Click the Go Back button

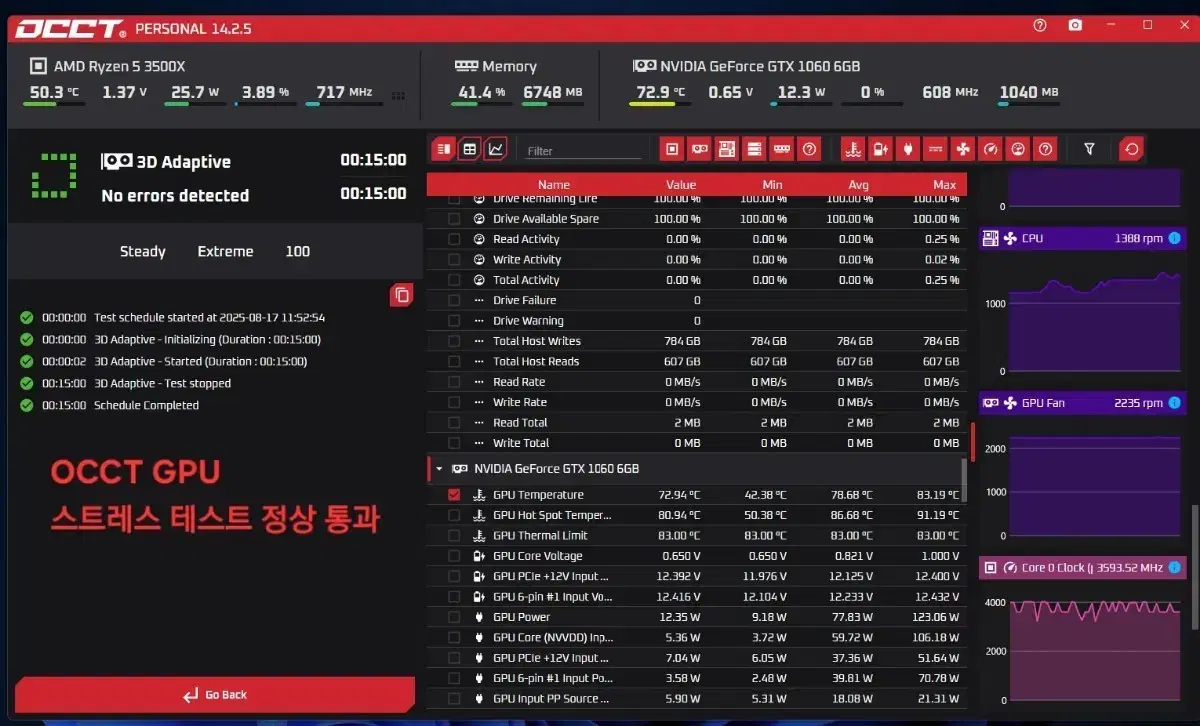215,695
